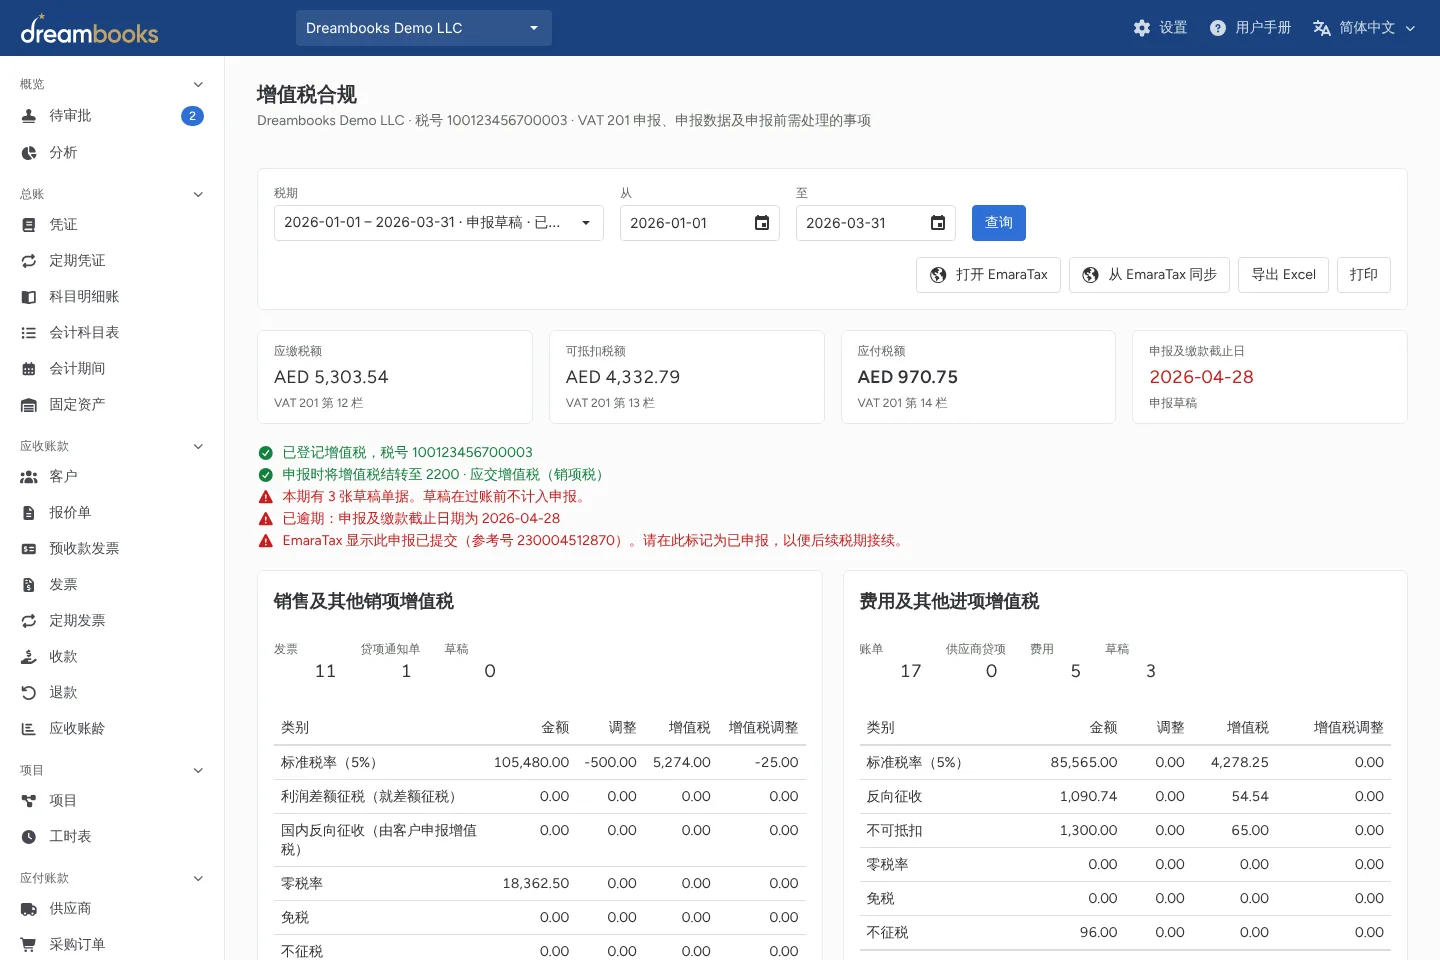1440x960 pixels.
Task: Collapse the 项目 sidebar section
Action: (x=198, y=770)
